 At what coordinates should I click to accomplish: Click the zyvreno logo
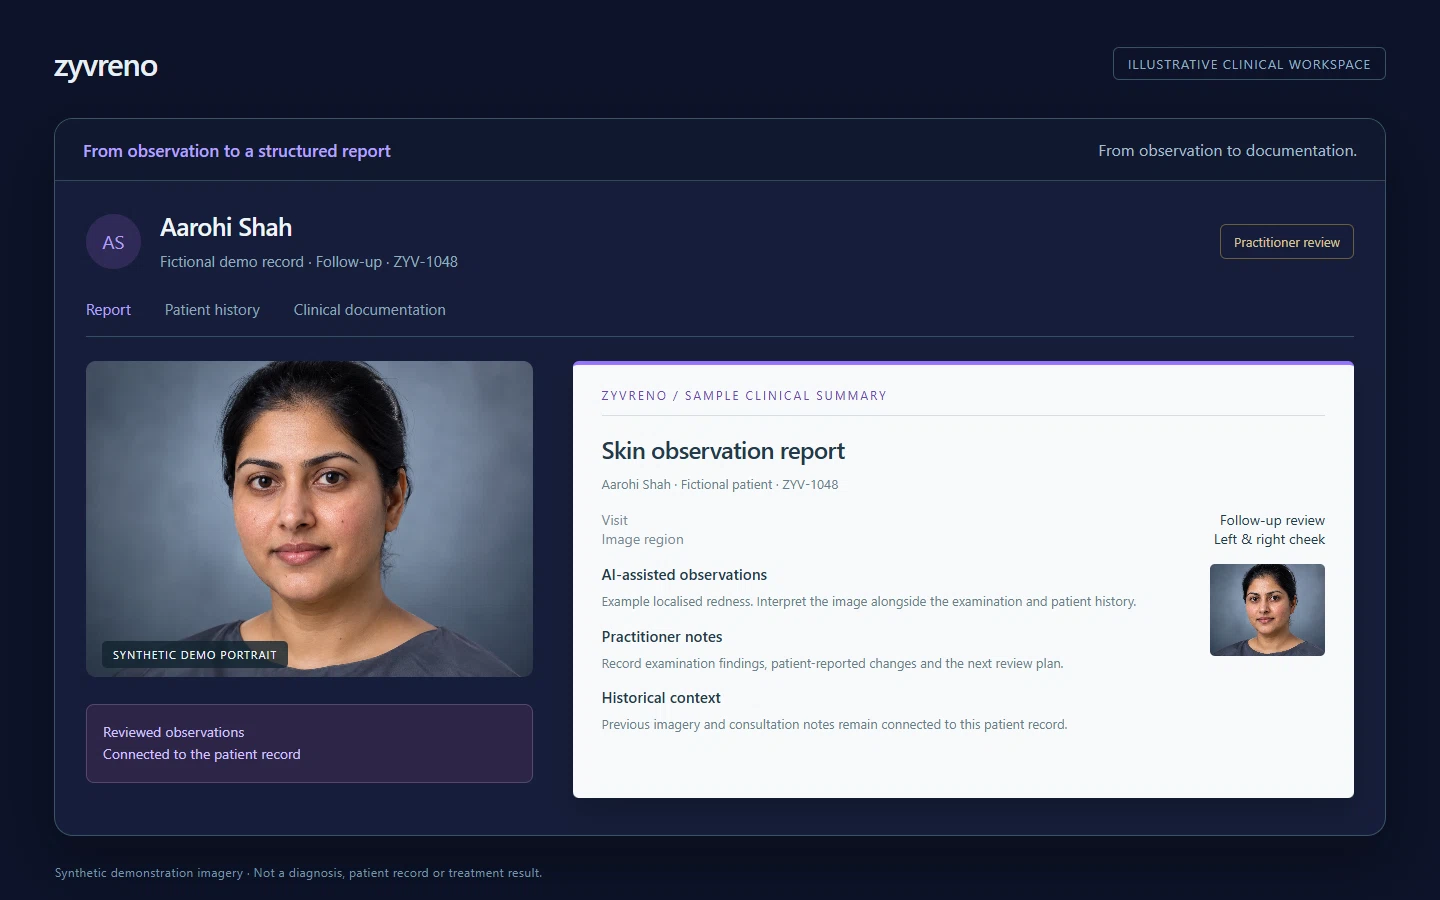(x=105, y=66)
